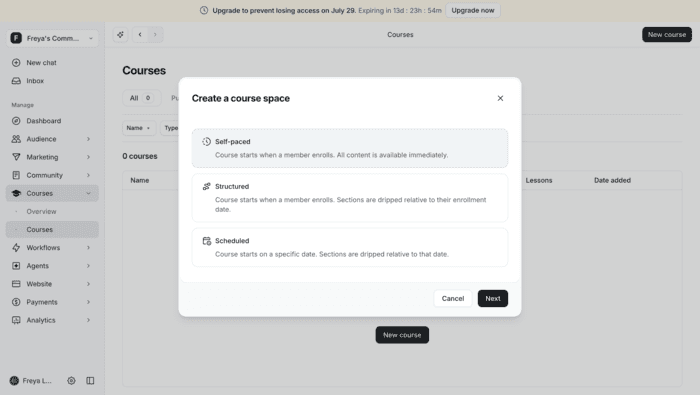Click the Audience people icon
The width and height of the screenshot is (700, 395).
(x=16, y=139)
